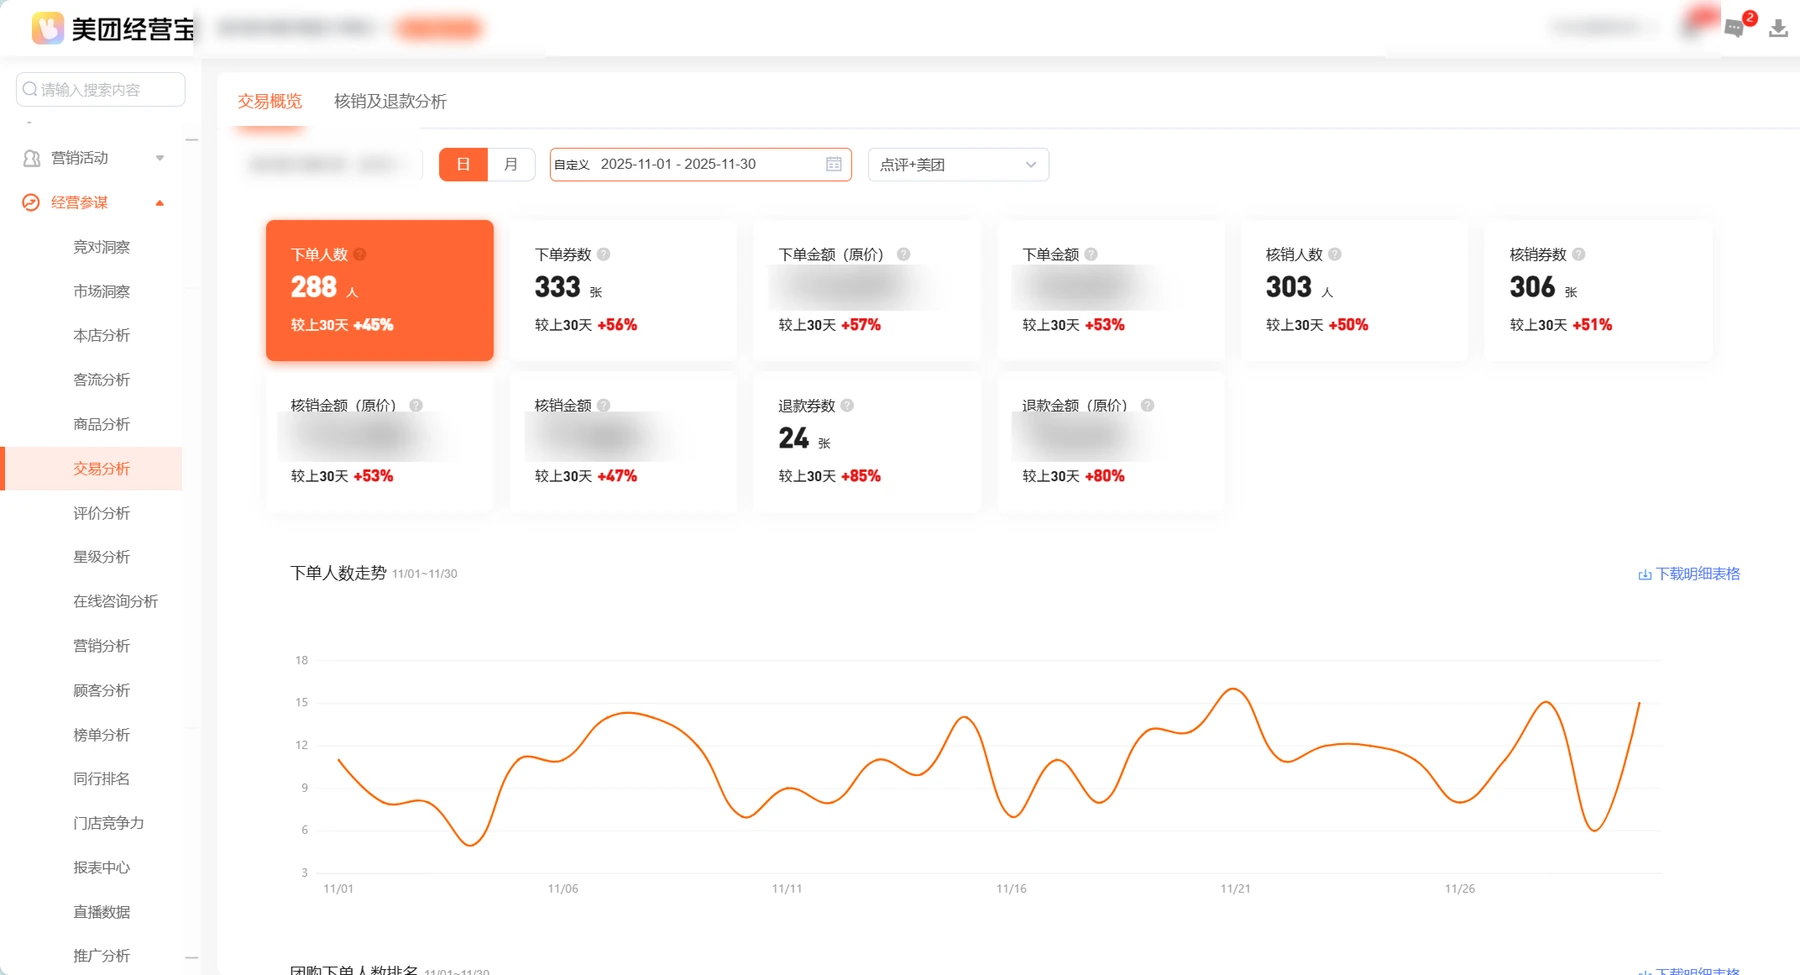Image resolution: width=1800 pixels, height=975 pixels.
Task: Click help icon next to 核销金额（原价）
Action: click(x=416, y=405)
